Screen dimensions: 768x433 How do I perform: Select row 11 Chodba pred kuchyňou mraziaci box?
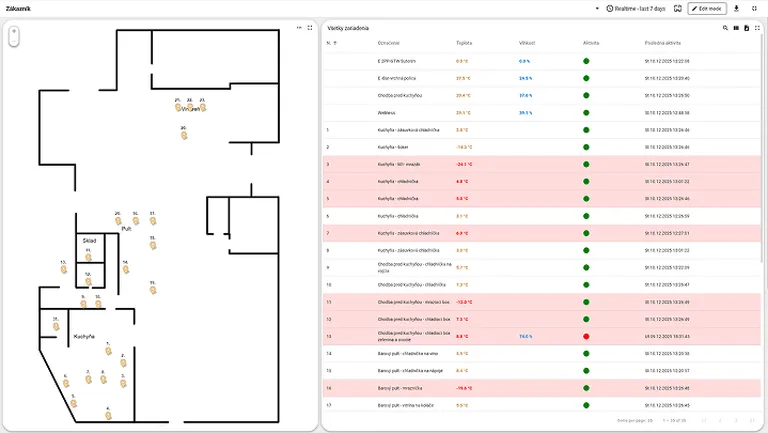pos(542,302)
